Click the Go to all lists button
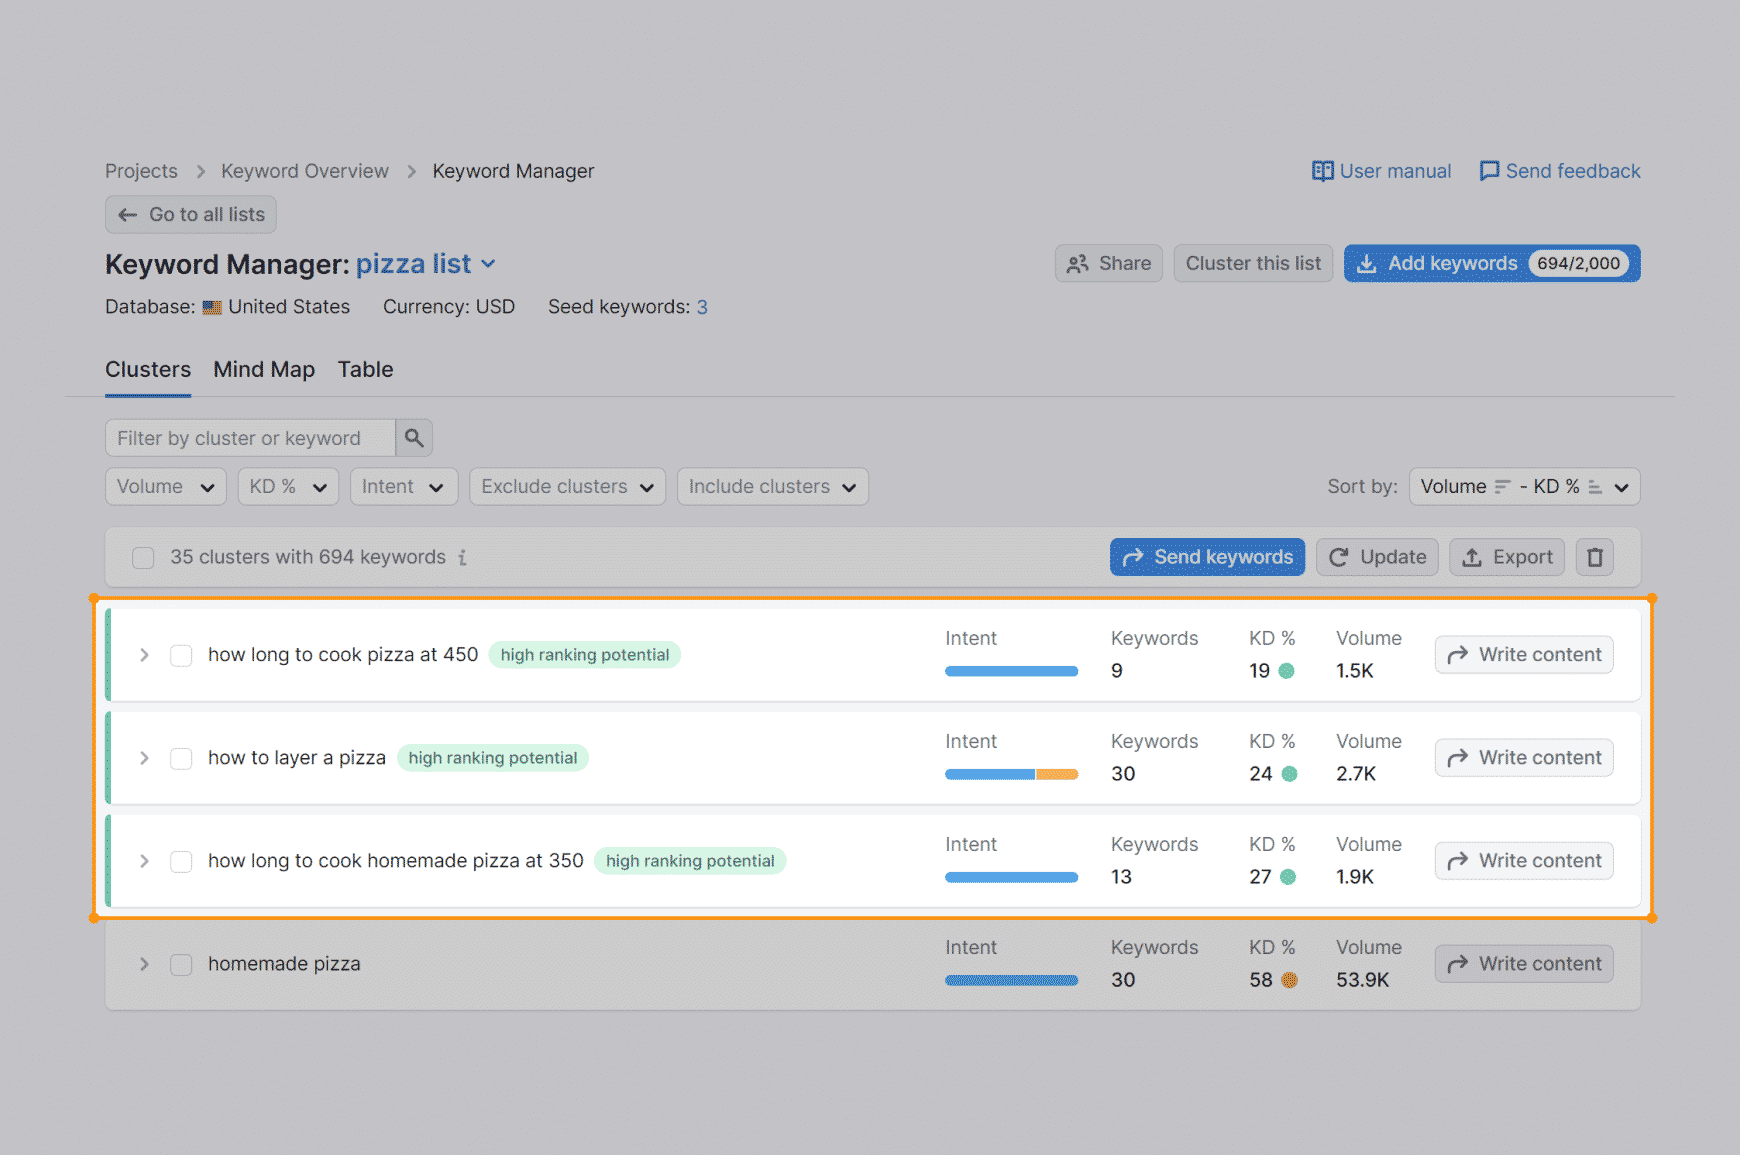1740x1155 pixels. 190,215
